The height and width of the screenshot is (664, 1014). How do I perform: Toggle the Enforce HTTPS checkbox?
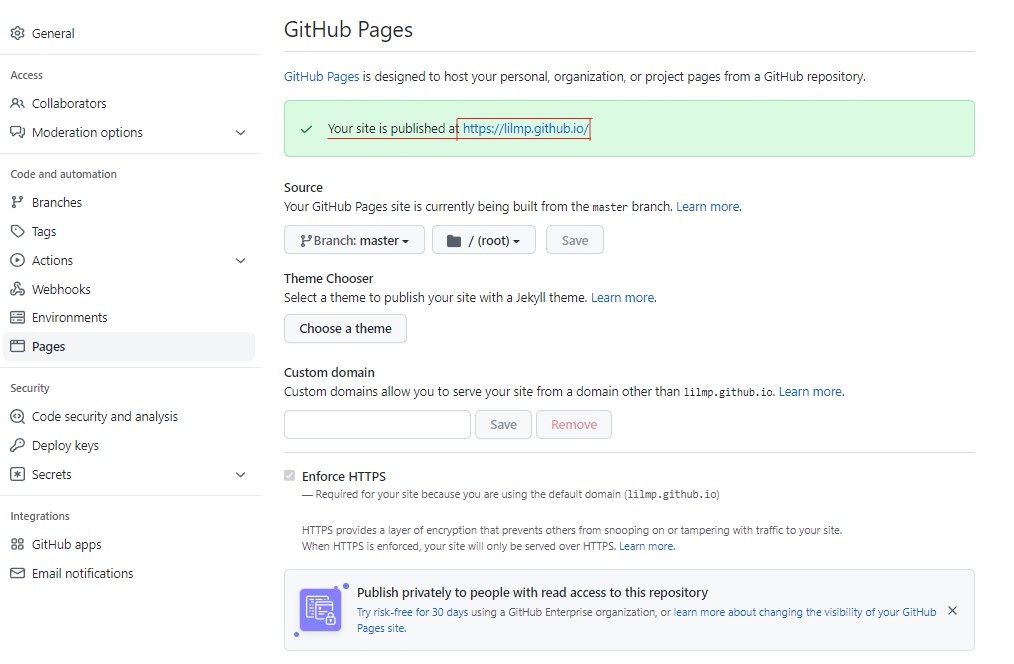pyautogui.click(x=290, y=476)
